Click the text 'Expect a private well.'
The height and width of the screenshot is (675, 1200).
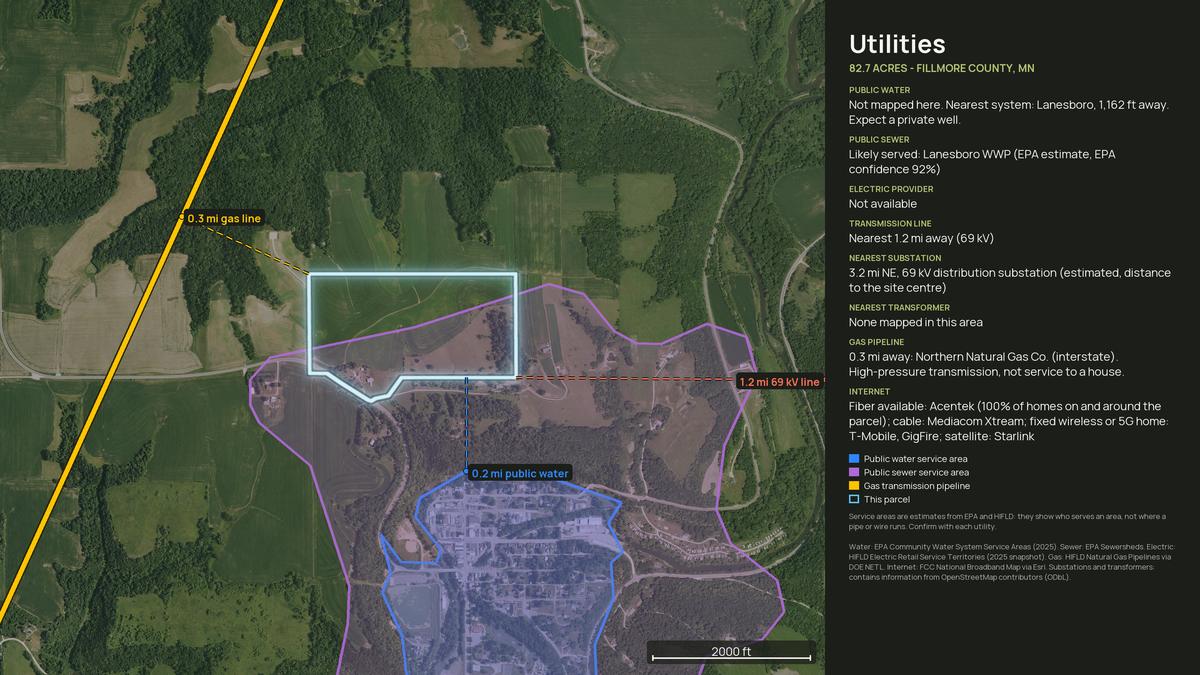(x=904, y=120)
